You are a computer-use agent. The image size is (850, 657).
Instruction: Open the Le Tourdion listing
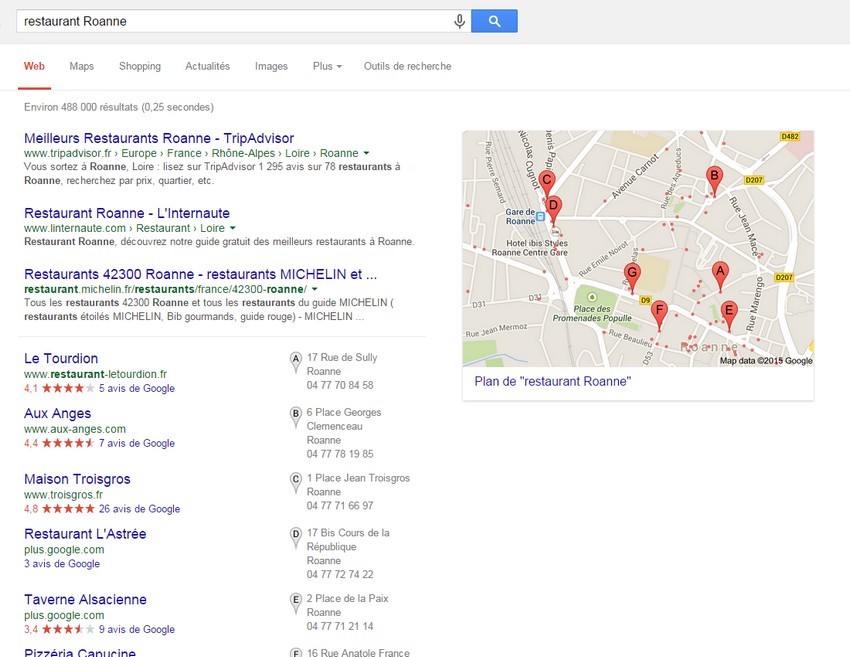[61, 358]
